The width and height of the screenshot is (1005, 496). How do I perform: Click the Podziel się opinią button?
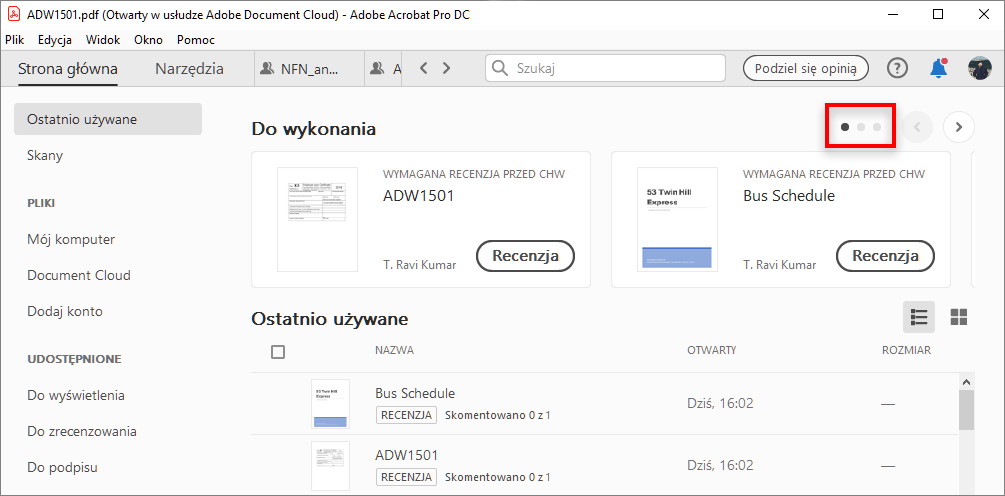coord(805,68)
